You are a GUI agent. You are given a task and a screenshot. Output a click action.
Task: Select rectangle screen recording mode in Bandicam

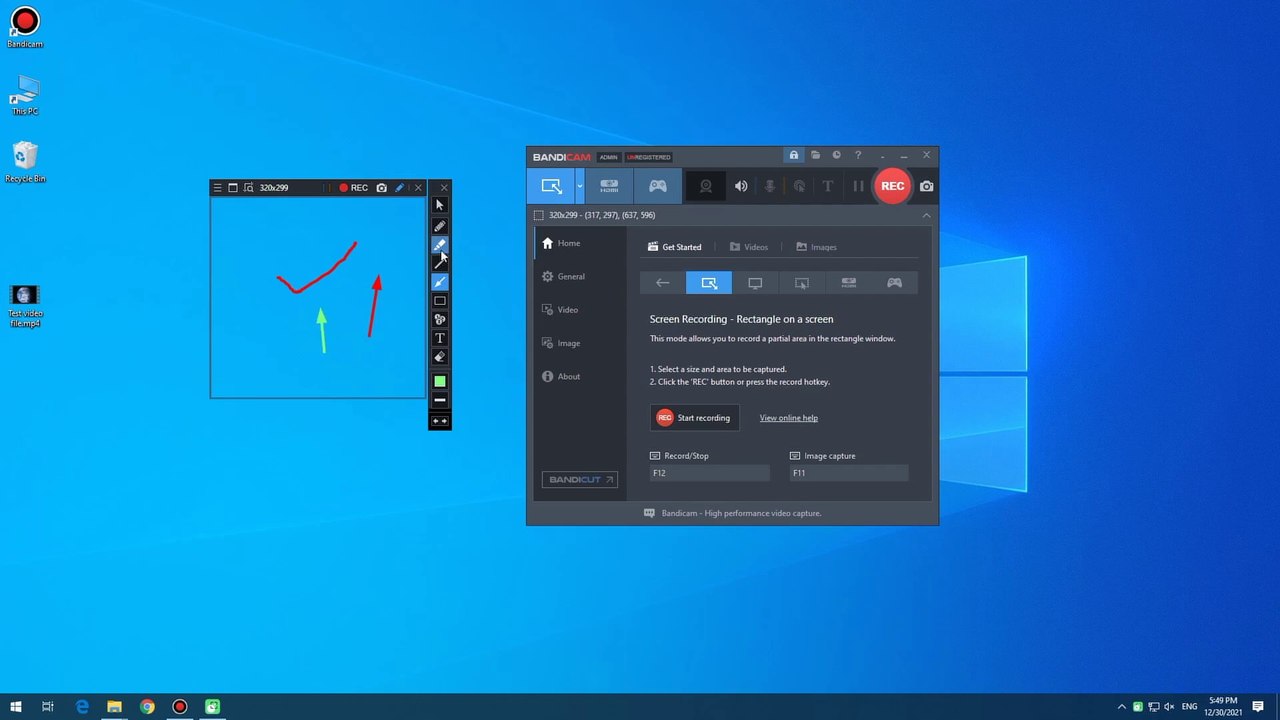click(551, 186)
